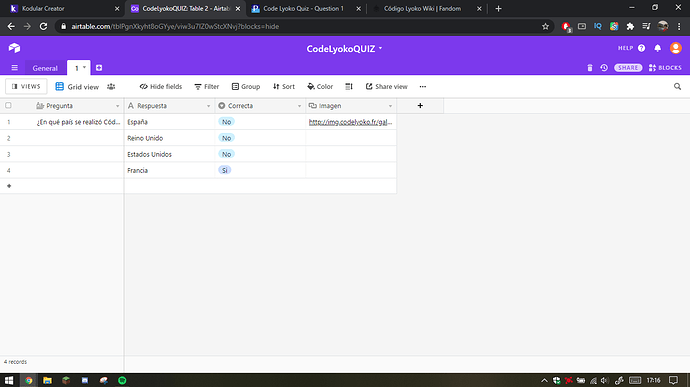Open the Airtable home logo
This screenshot has width=690, height=387.
(x=14, y=48)
